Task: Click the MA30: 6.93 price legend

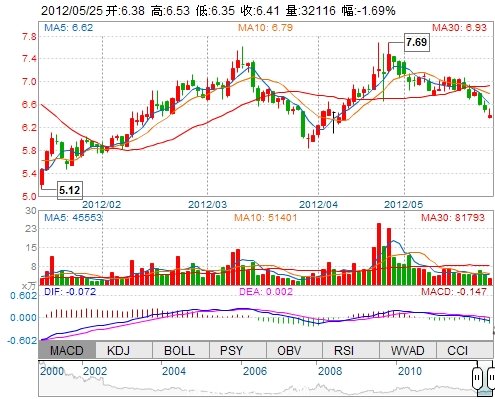Action: [x=459, y=27]
